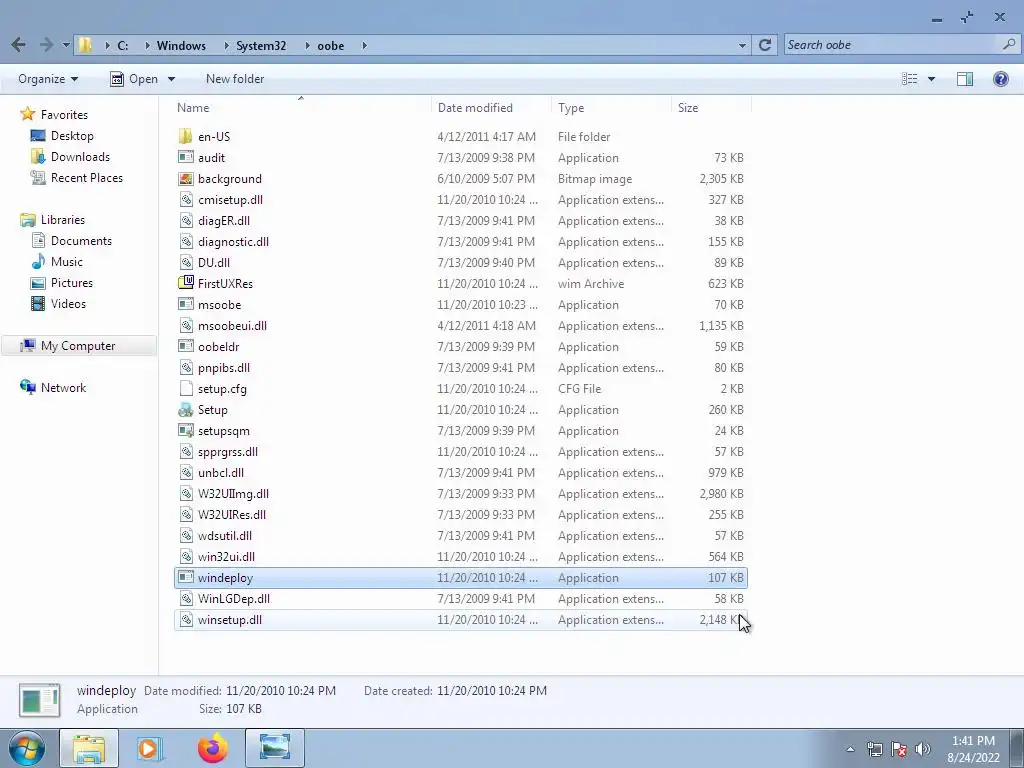1024x768 pixels.
Task: Go back using the Back arrow button
Action: (18, 45)
